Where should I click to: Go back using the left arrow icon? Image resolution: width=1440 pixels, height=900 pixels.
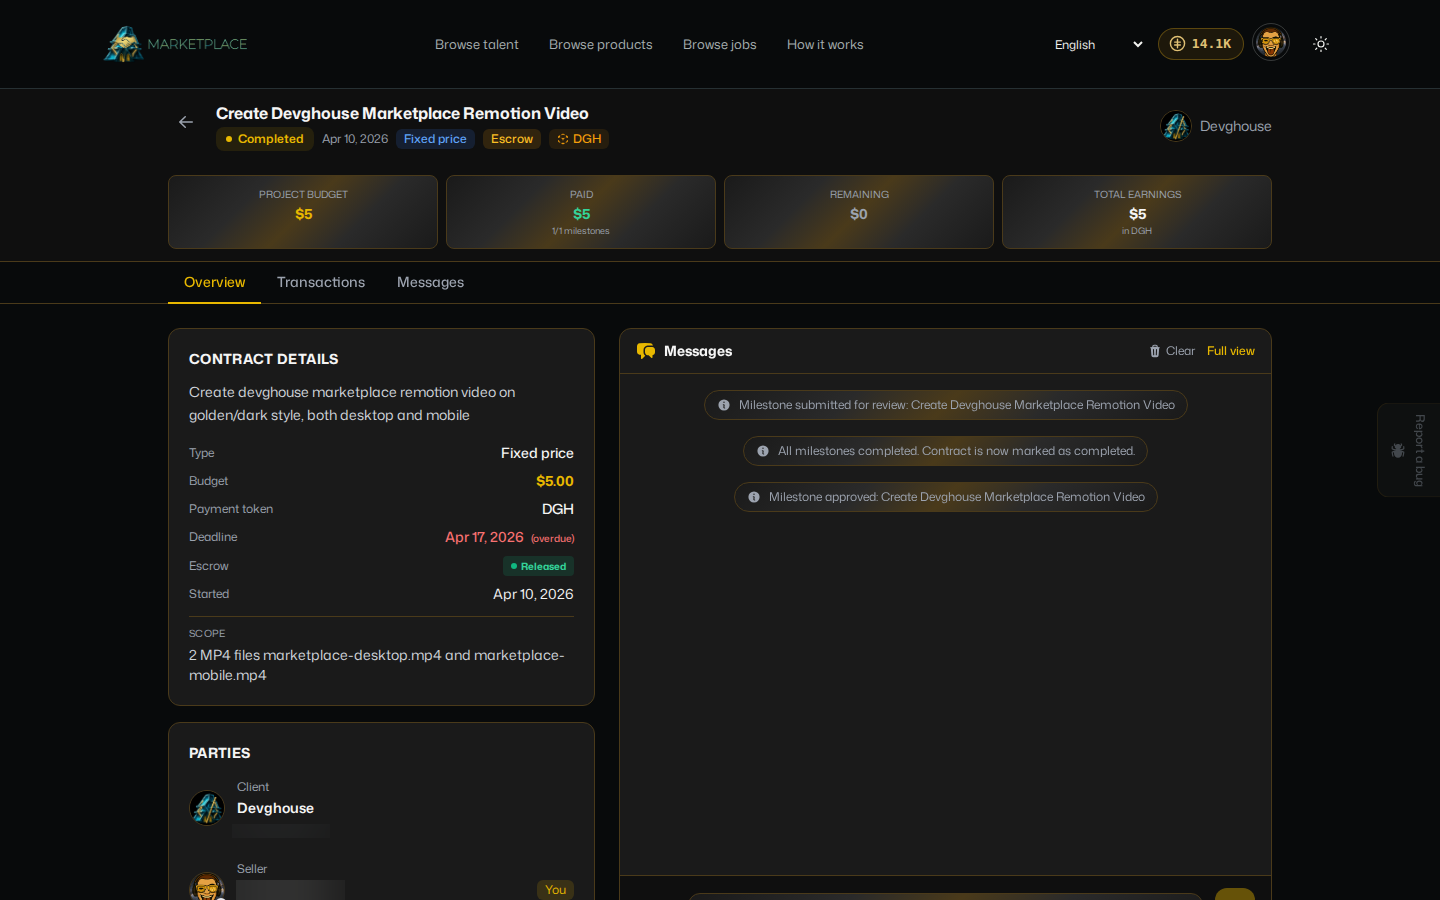coord(186,122)
